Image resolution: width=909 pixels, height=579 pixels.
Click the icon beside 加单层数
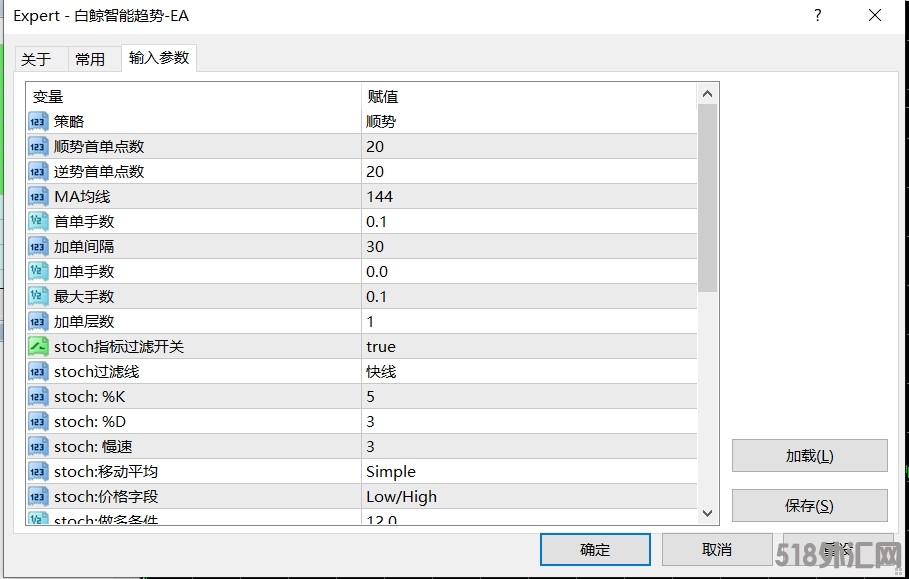tap(38, 322)
